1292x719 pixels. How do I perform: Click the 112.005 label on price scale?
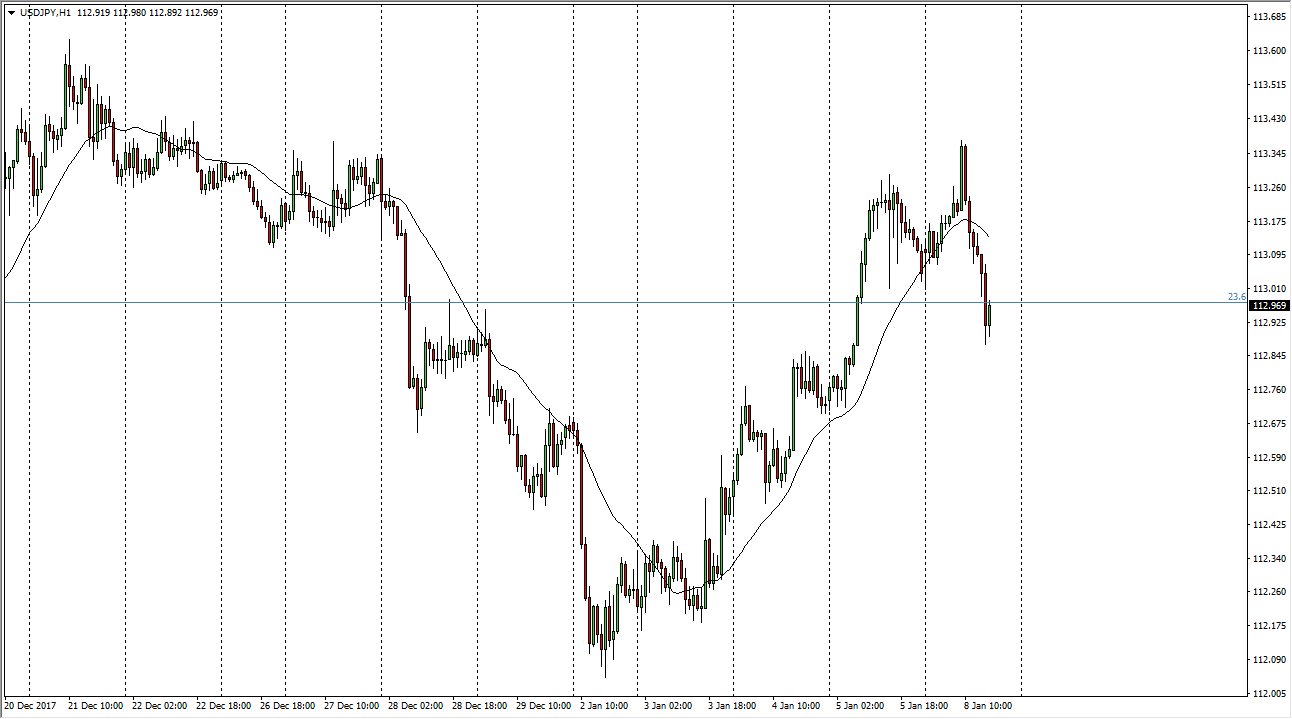click(1268, 693)
